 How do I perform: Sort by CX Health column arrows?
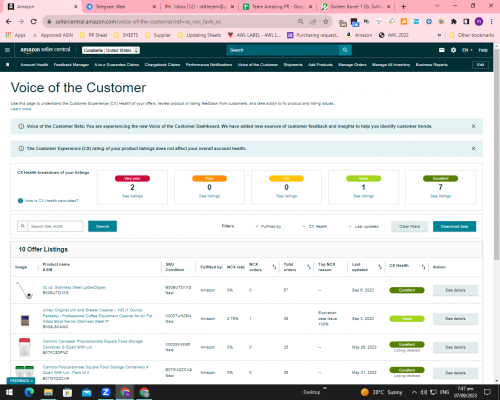coord(423,267)
